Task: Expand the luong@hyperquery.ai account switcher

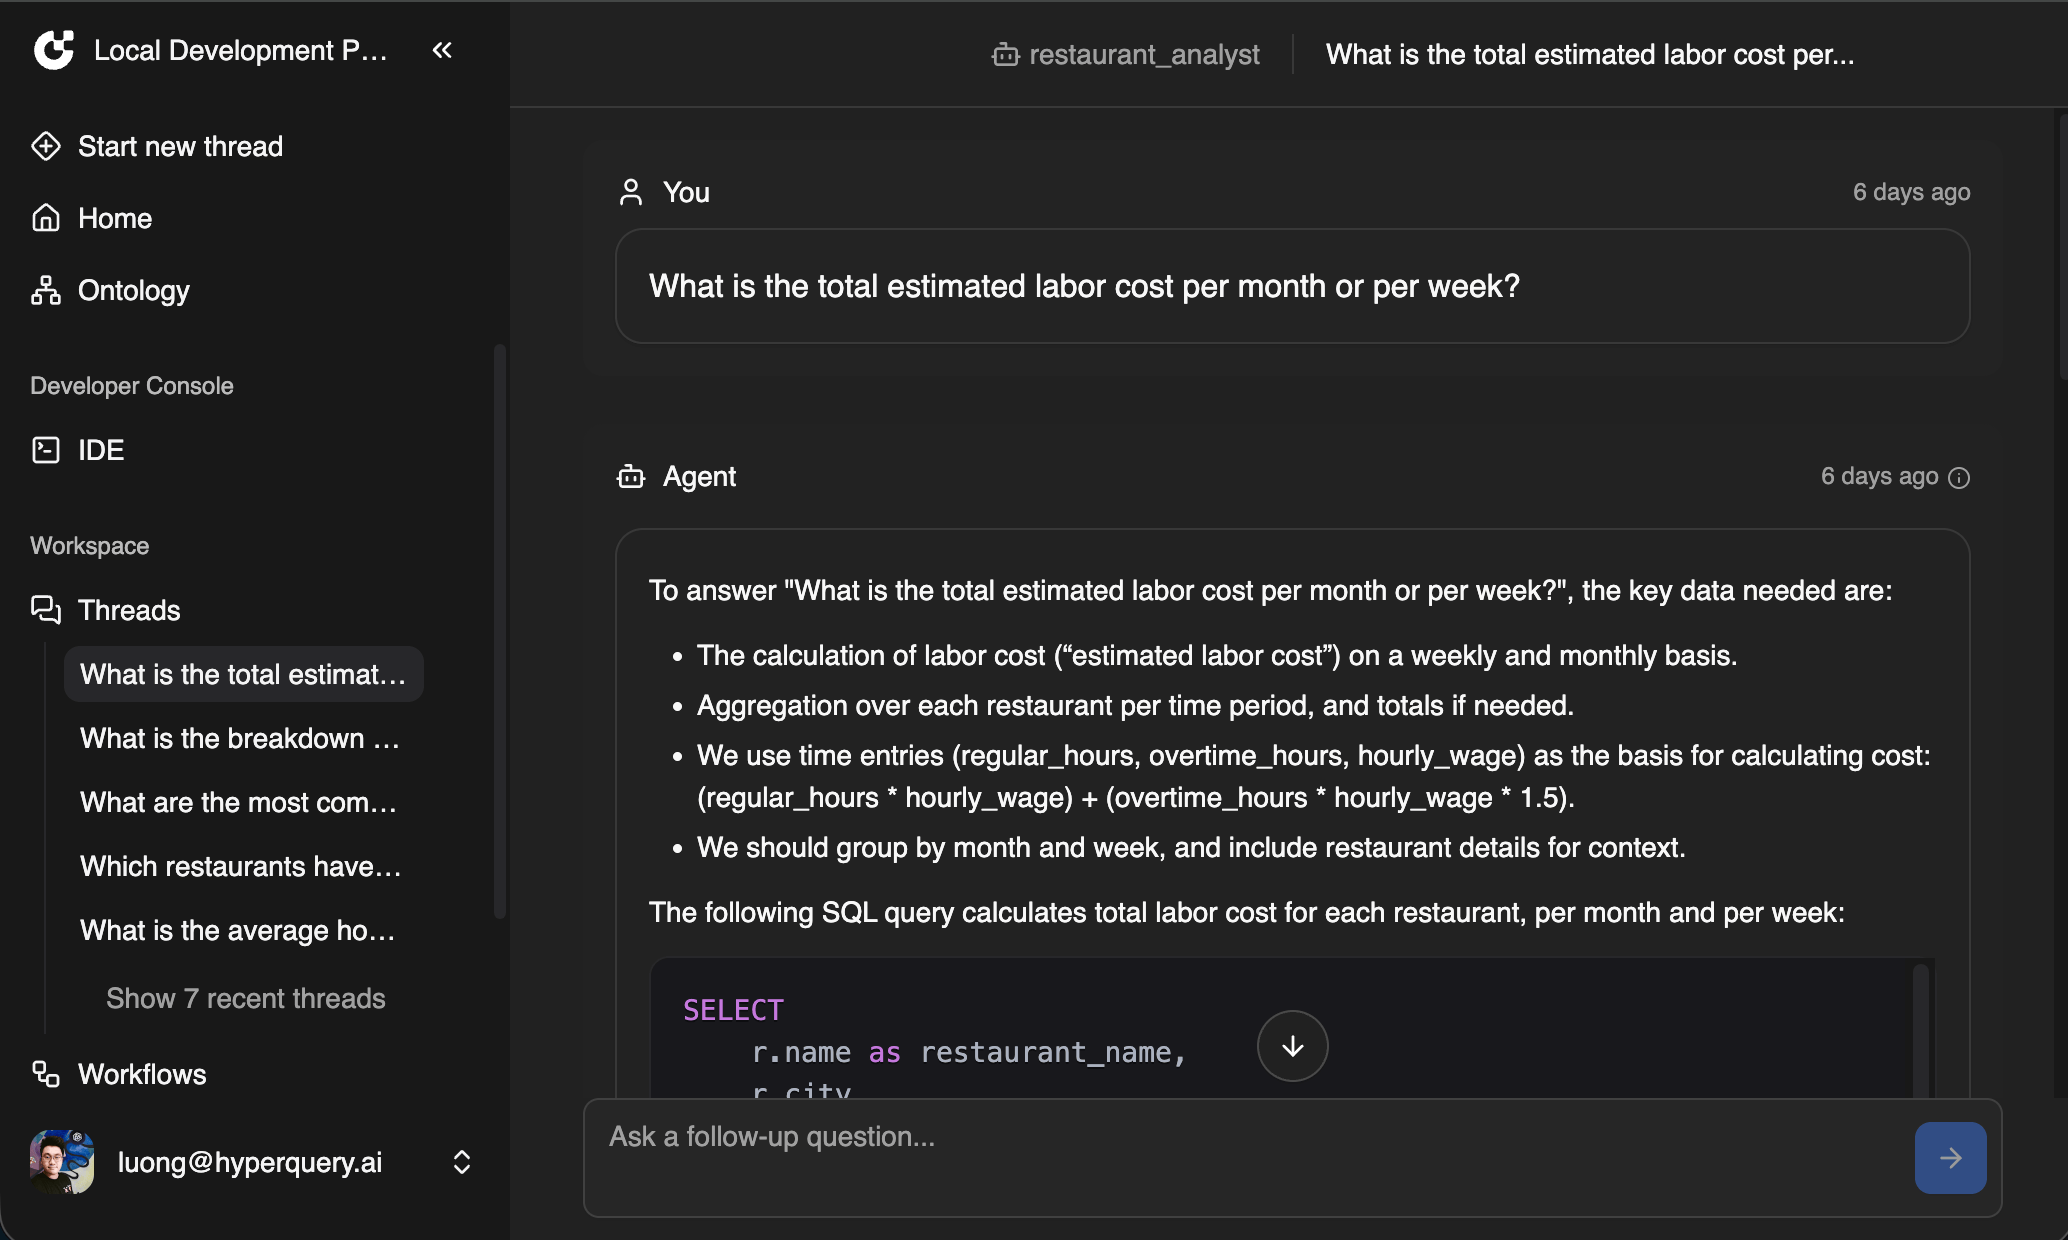Action: coord(462,1162)
